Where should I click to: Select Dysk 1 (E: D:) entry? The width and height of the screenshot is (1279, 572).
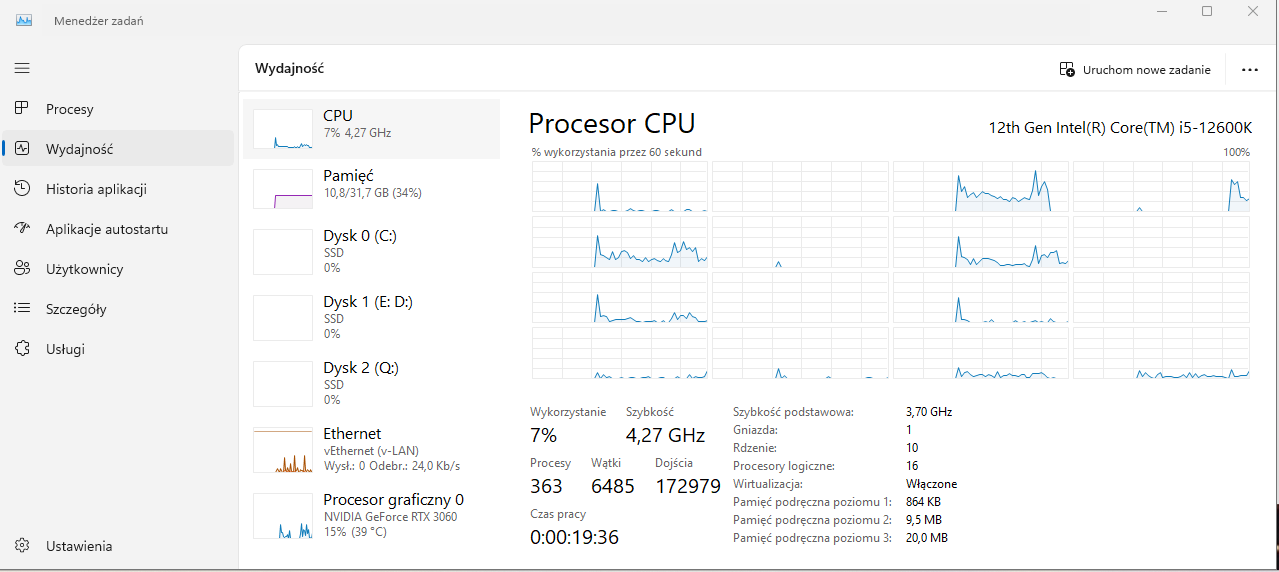[x=371, y=317]
